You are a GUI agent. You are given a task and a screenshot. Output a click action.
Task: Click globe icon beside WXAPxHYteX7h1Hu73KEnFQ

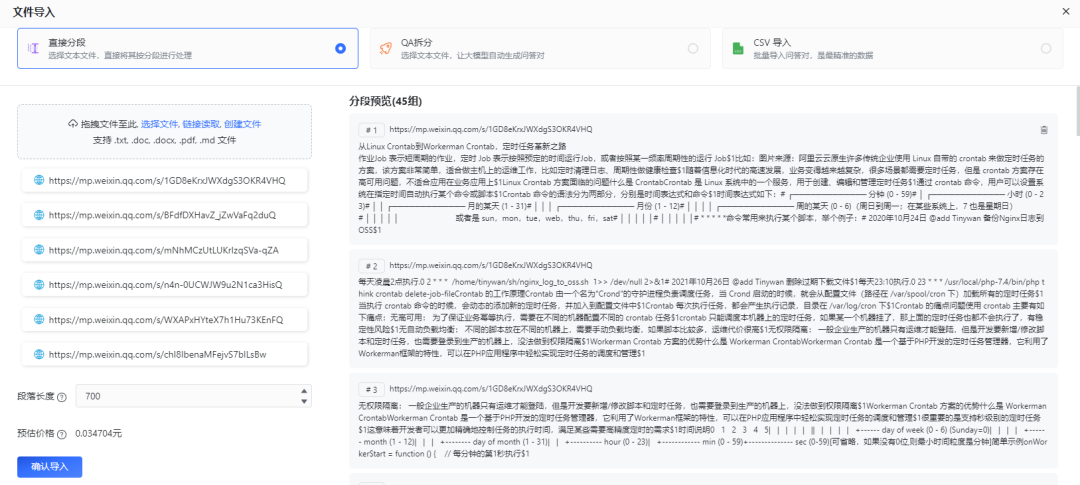coord(39,320)
